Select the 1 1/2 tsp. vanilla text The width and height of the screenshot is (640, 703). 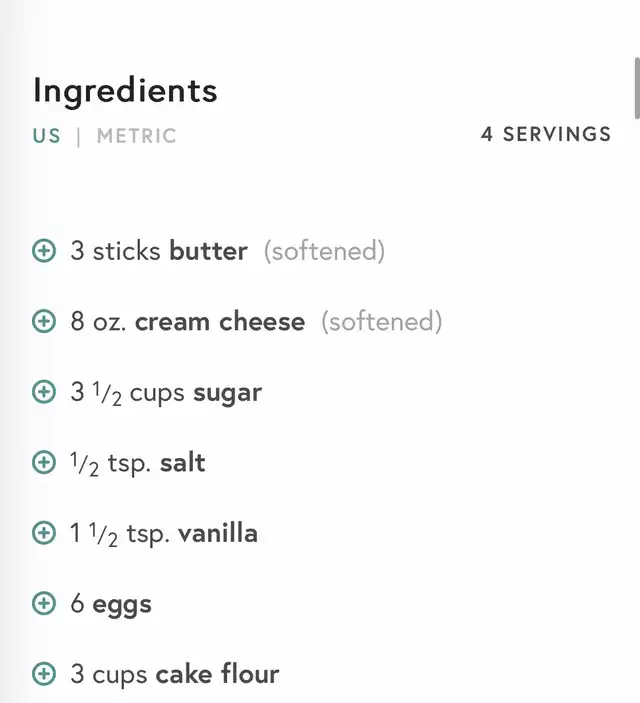point(164,533)
